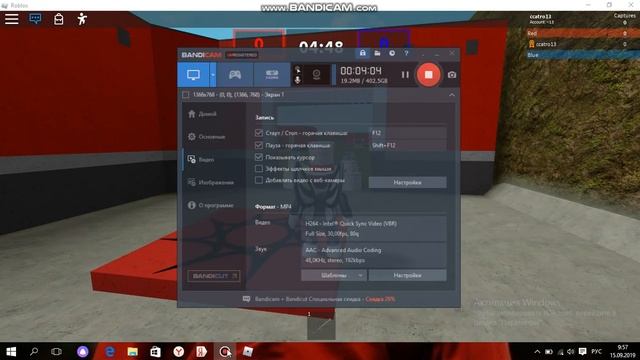Open notification center icon
Viewport: 640px width, 360px height.
(582, 352)
